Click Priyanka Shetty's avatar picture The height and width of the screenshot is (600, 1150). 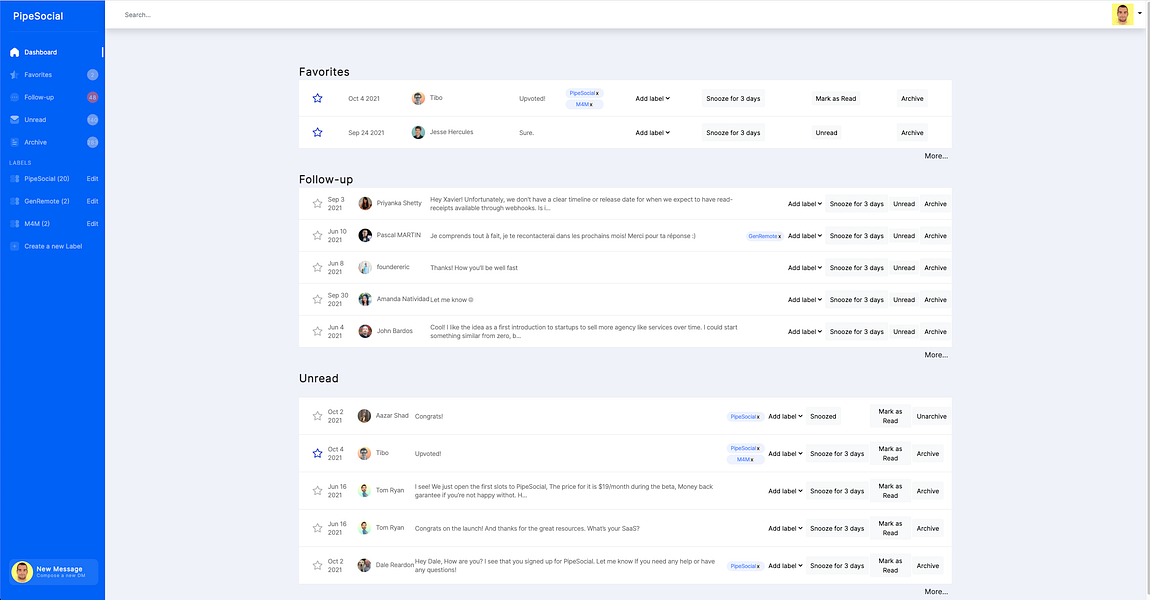(x=365, y=203)
